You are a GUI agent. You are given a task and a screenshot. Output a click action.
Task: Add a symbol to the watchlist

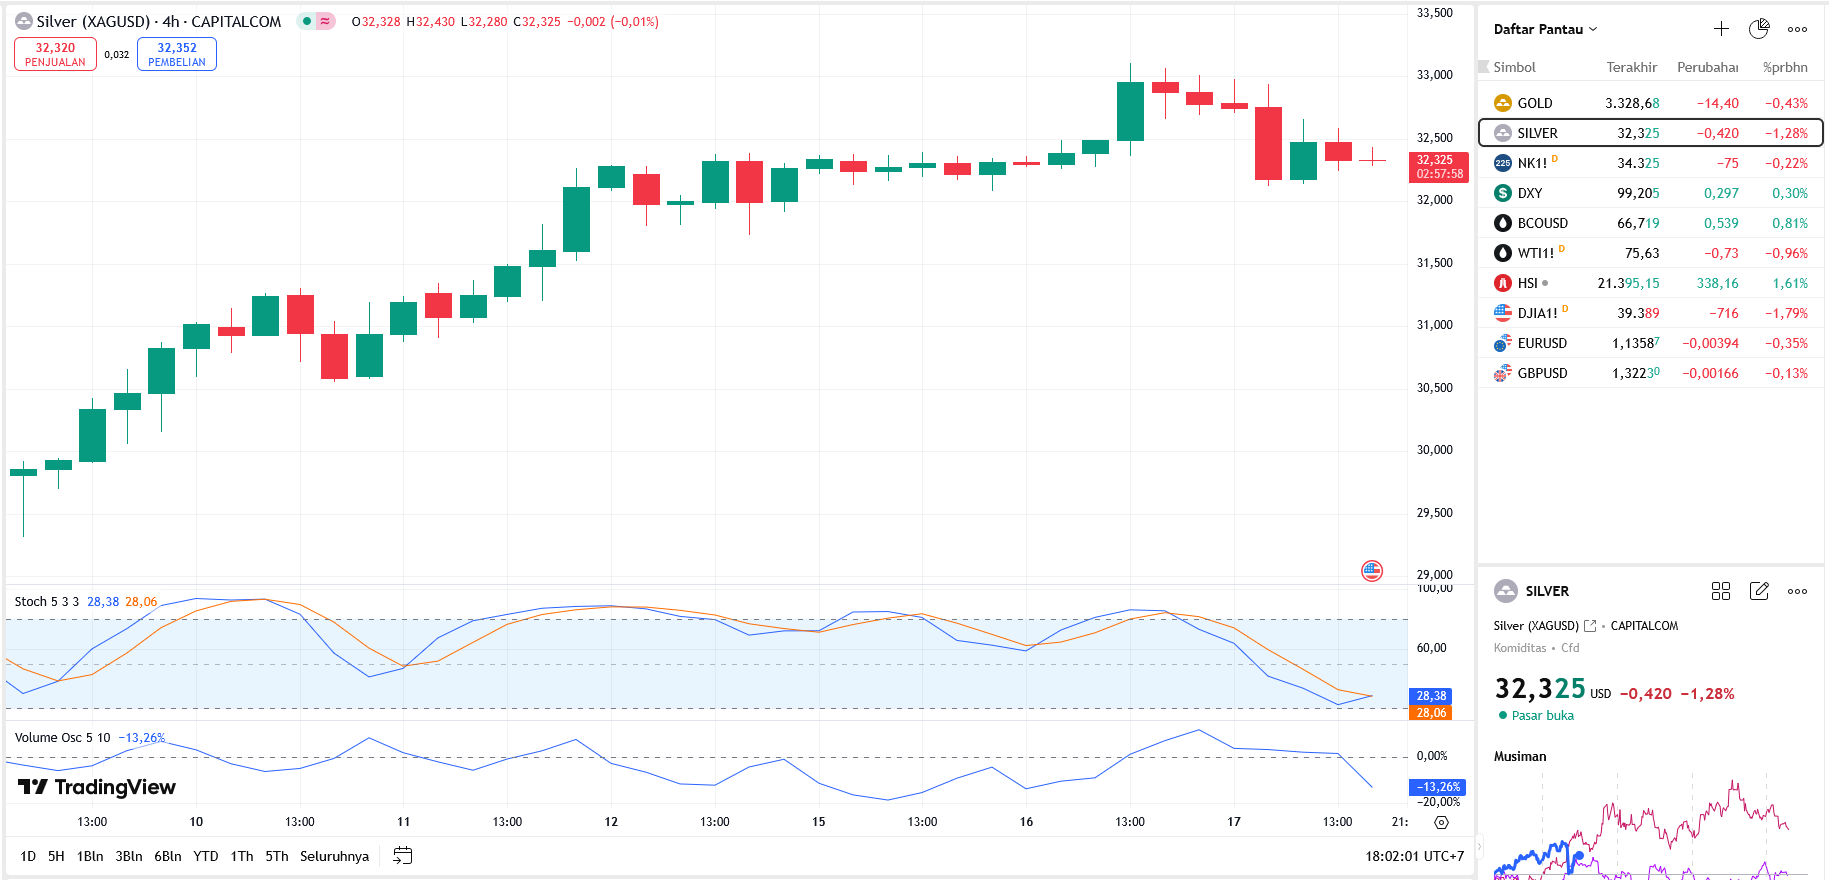[1720, 29]
